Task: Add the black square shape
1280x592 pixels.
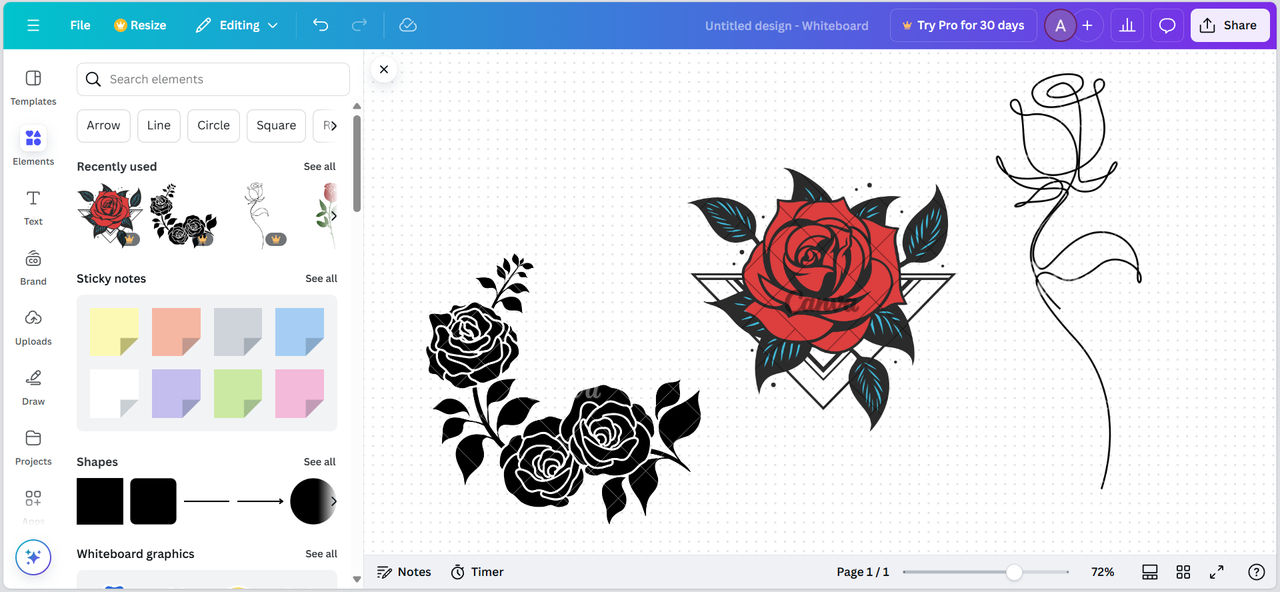Action: (100, 501)
